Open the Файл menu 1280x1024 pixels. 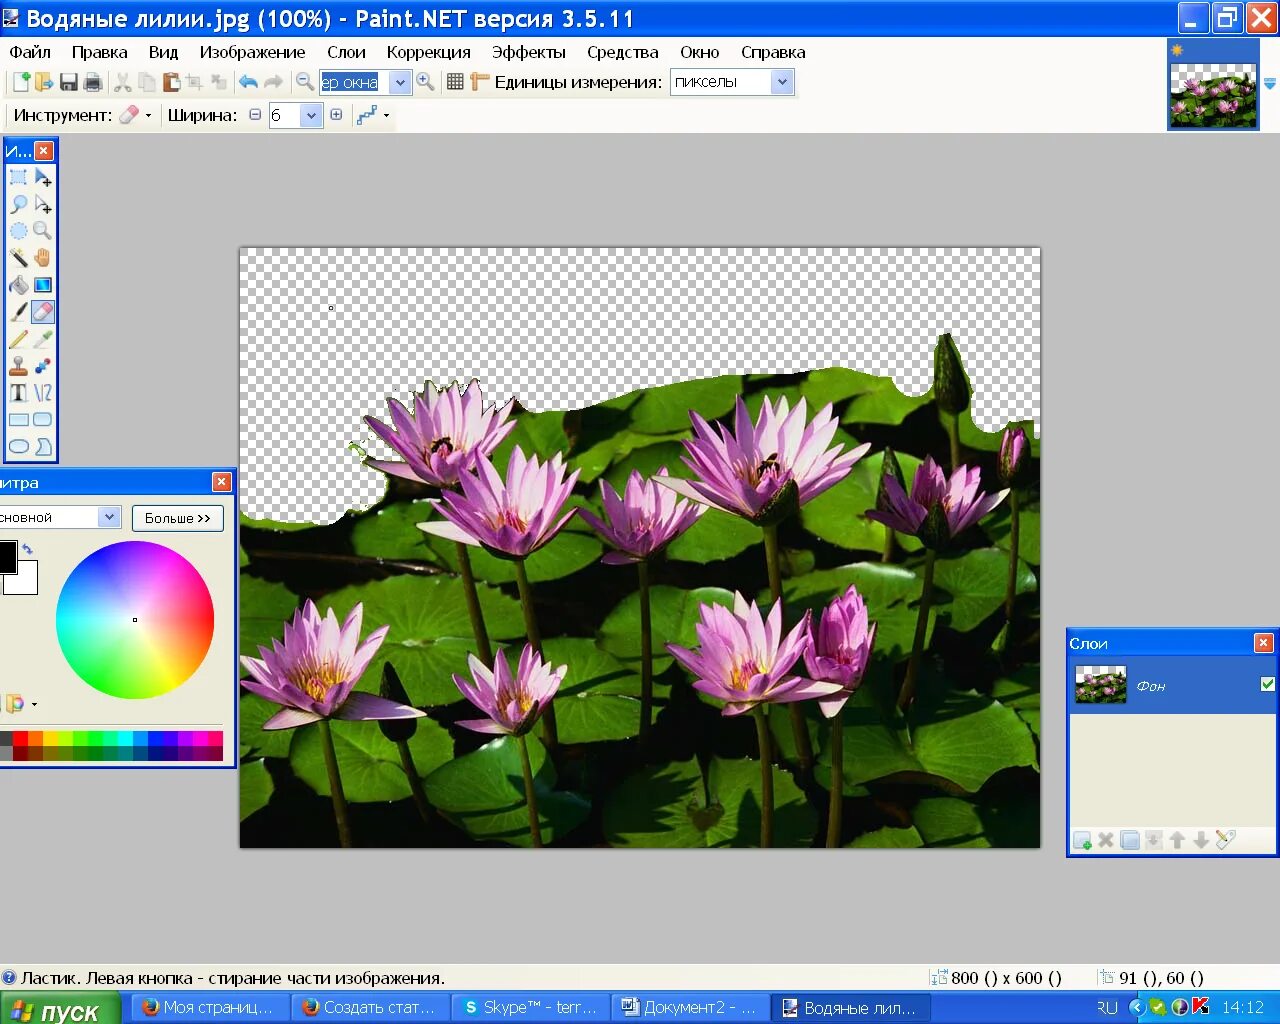click(x=30, y=52)
